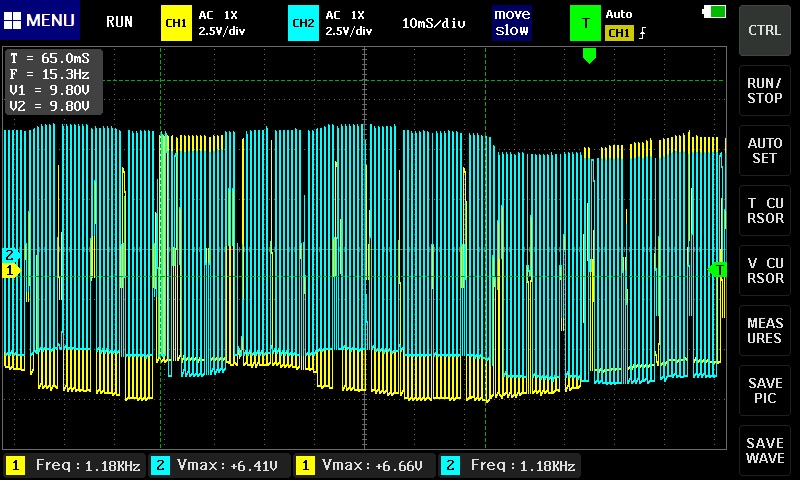
Task: Change the 10mS/div timebase setting
Action: click(x=434, y=22)
